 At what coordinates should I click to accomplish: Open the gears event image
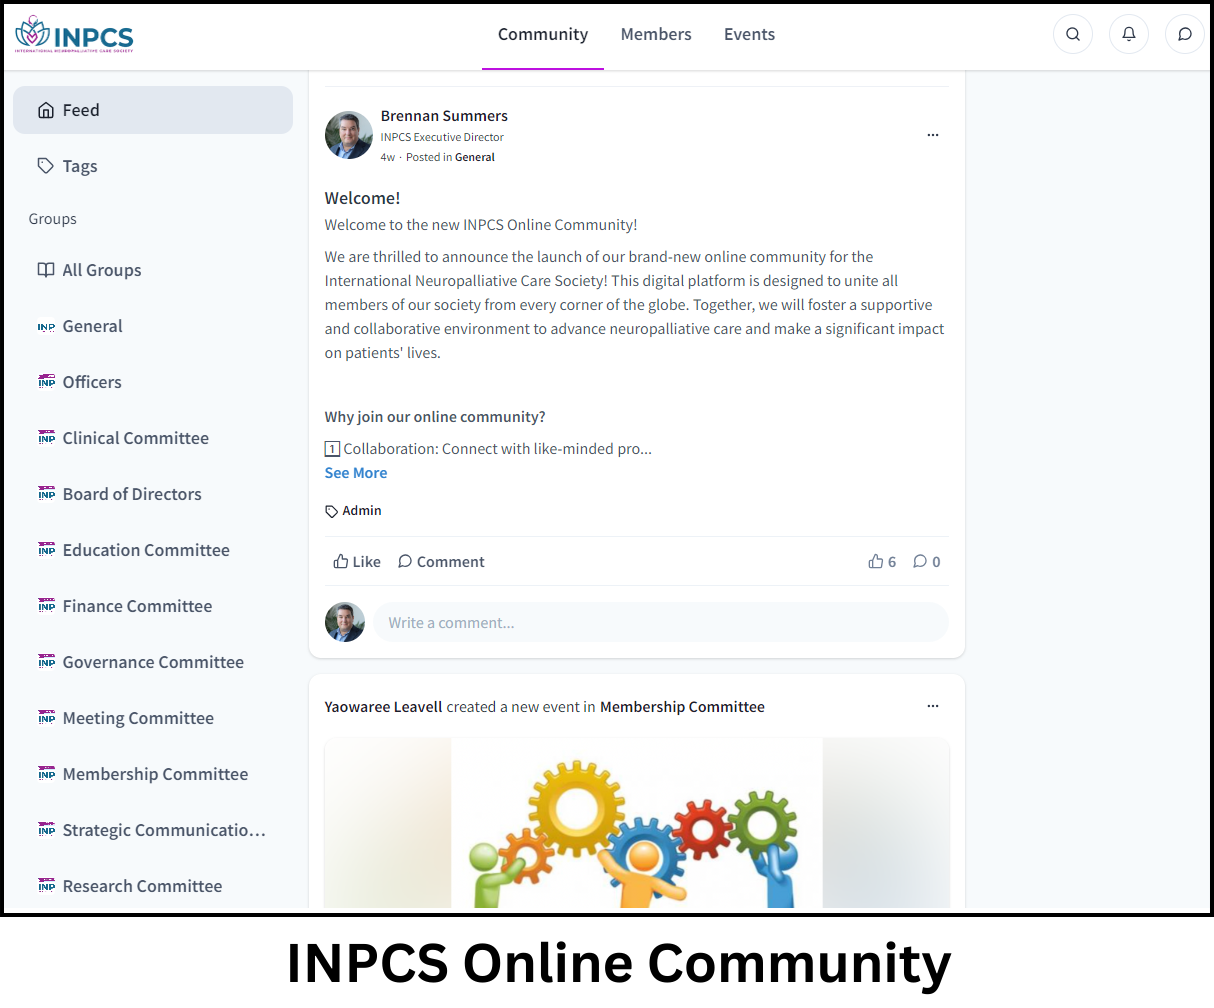637,823
